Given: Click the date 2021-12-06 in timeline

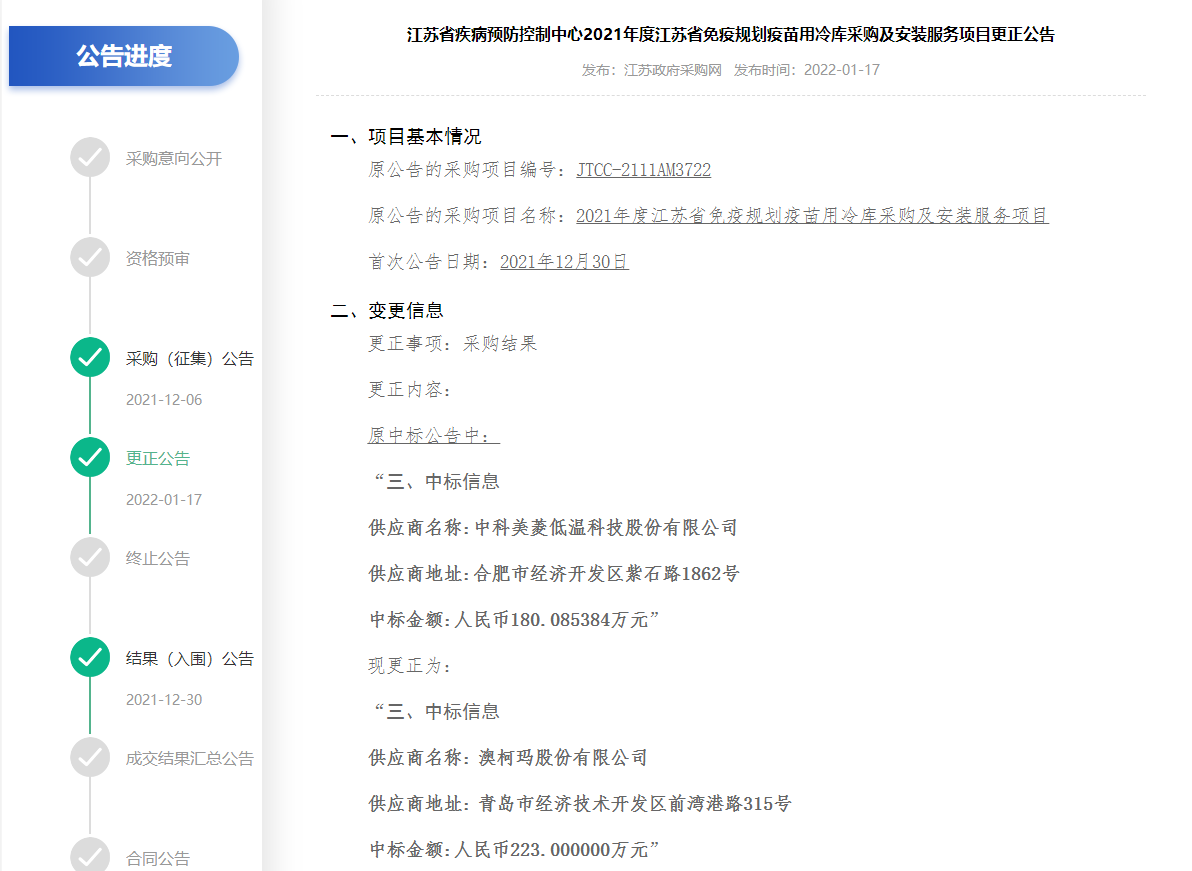Looking at the screenshot, I should (163, 400).
